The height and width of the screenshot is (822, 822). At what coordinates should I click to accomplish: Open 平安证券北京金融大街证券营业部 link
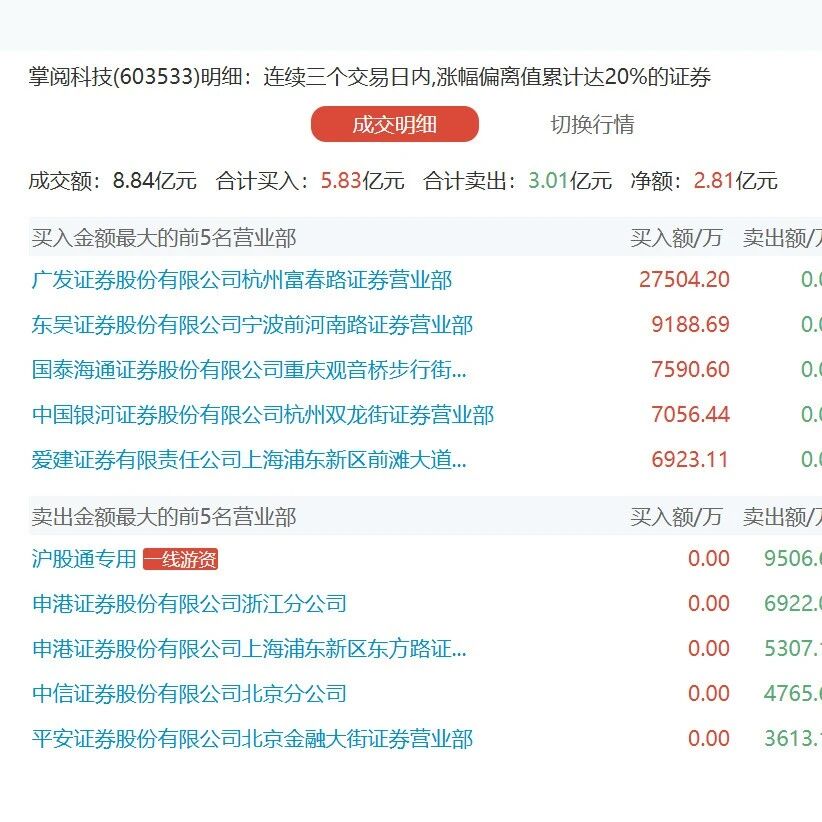click(x=252, y=739)
